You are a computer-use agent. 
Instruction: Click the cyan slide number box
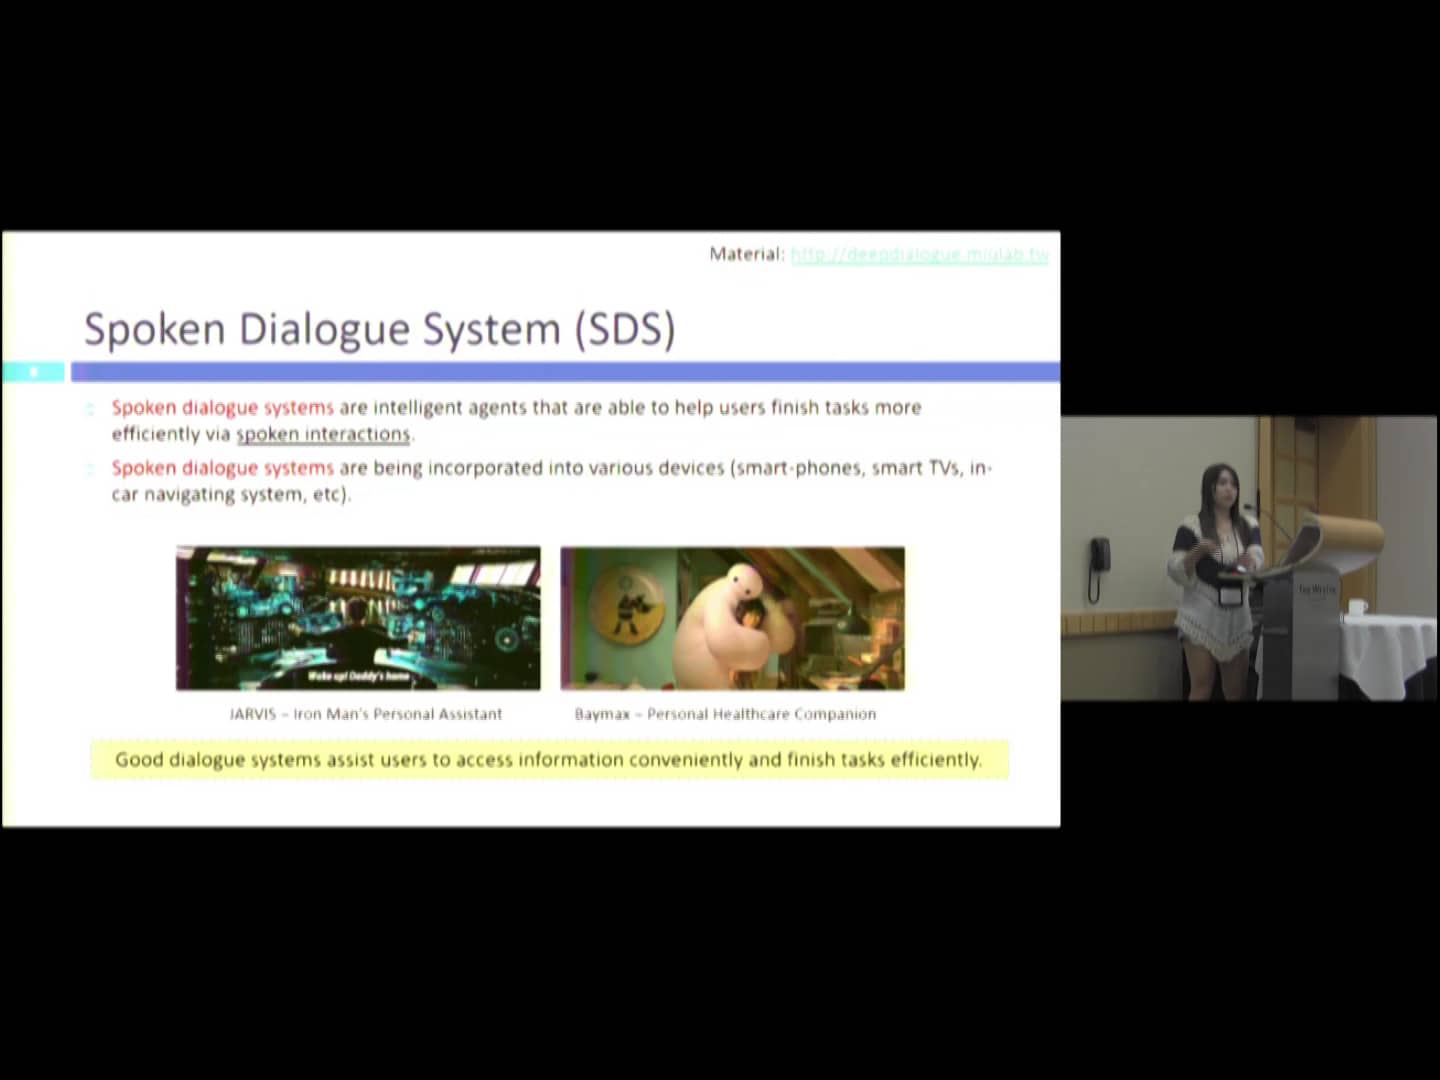(34, 372)
